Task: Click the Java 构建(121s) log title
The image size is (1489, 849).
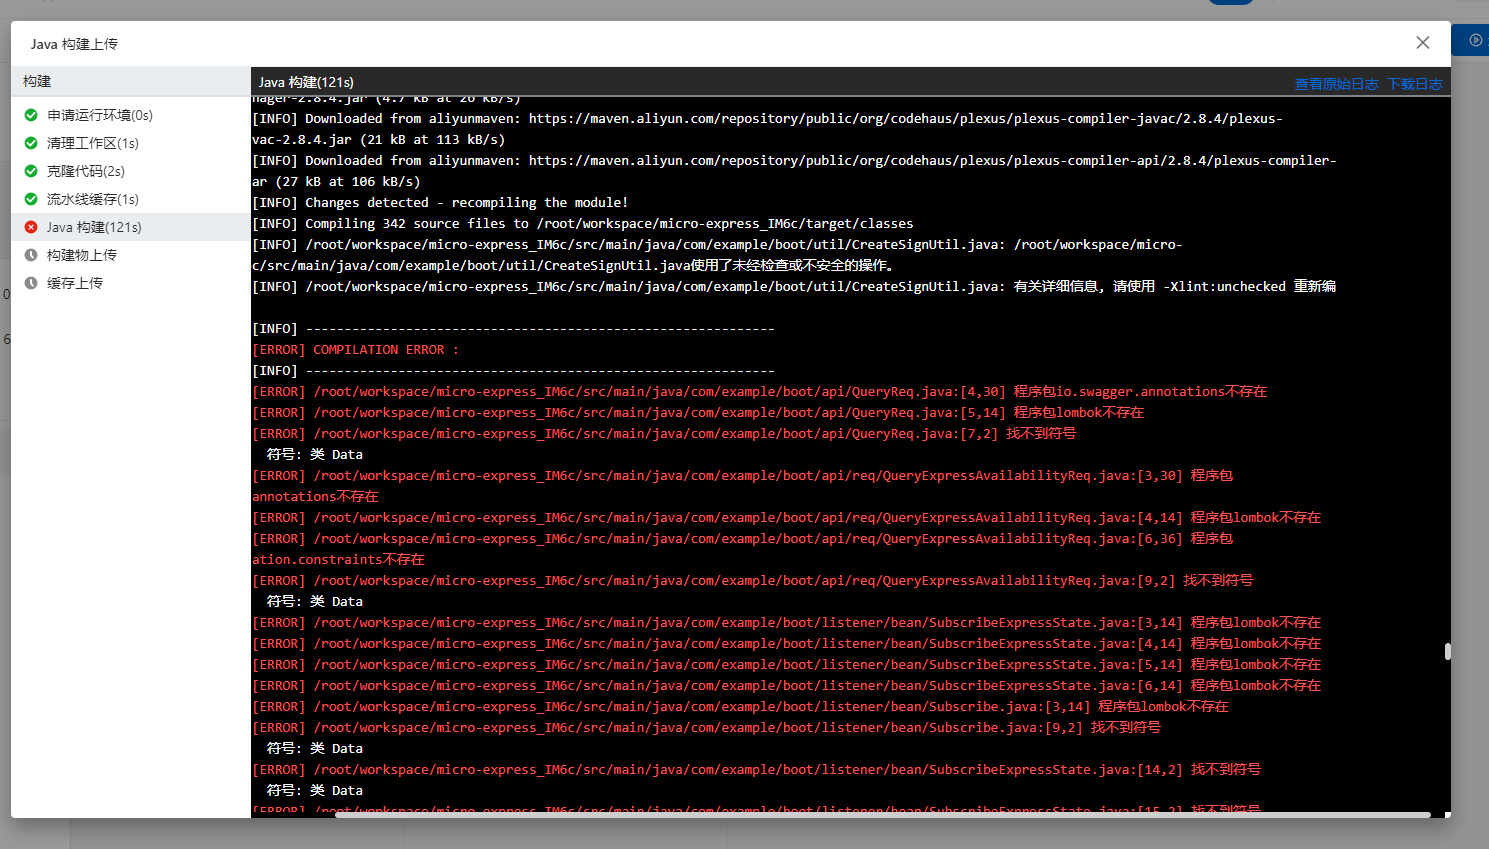Action: click(x=306, y=82)
